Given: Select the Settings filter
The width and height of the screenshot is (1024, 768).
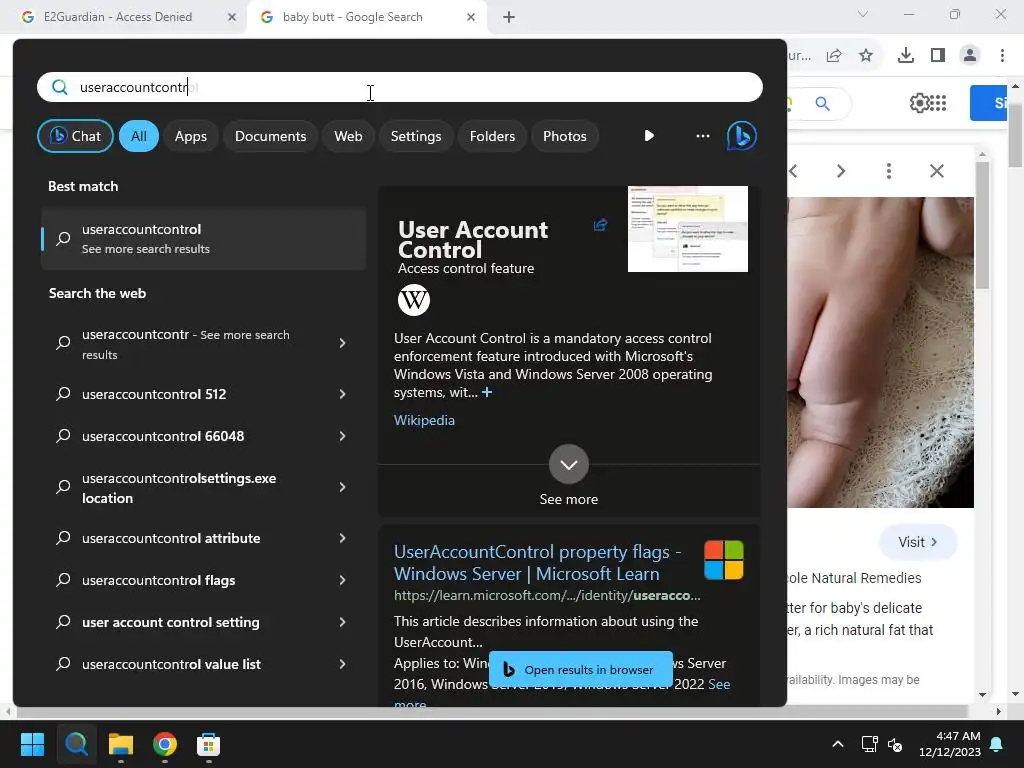Looking at the screenshot, I should (x=416, y=136).
